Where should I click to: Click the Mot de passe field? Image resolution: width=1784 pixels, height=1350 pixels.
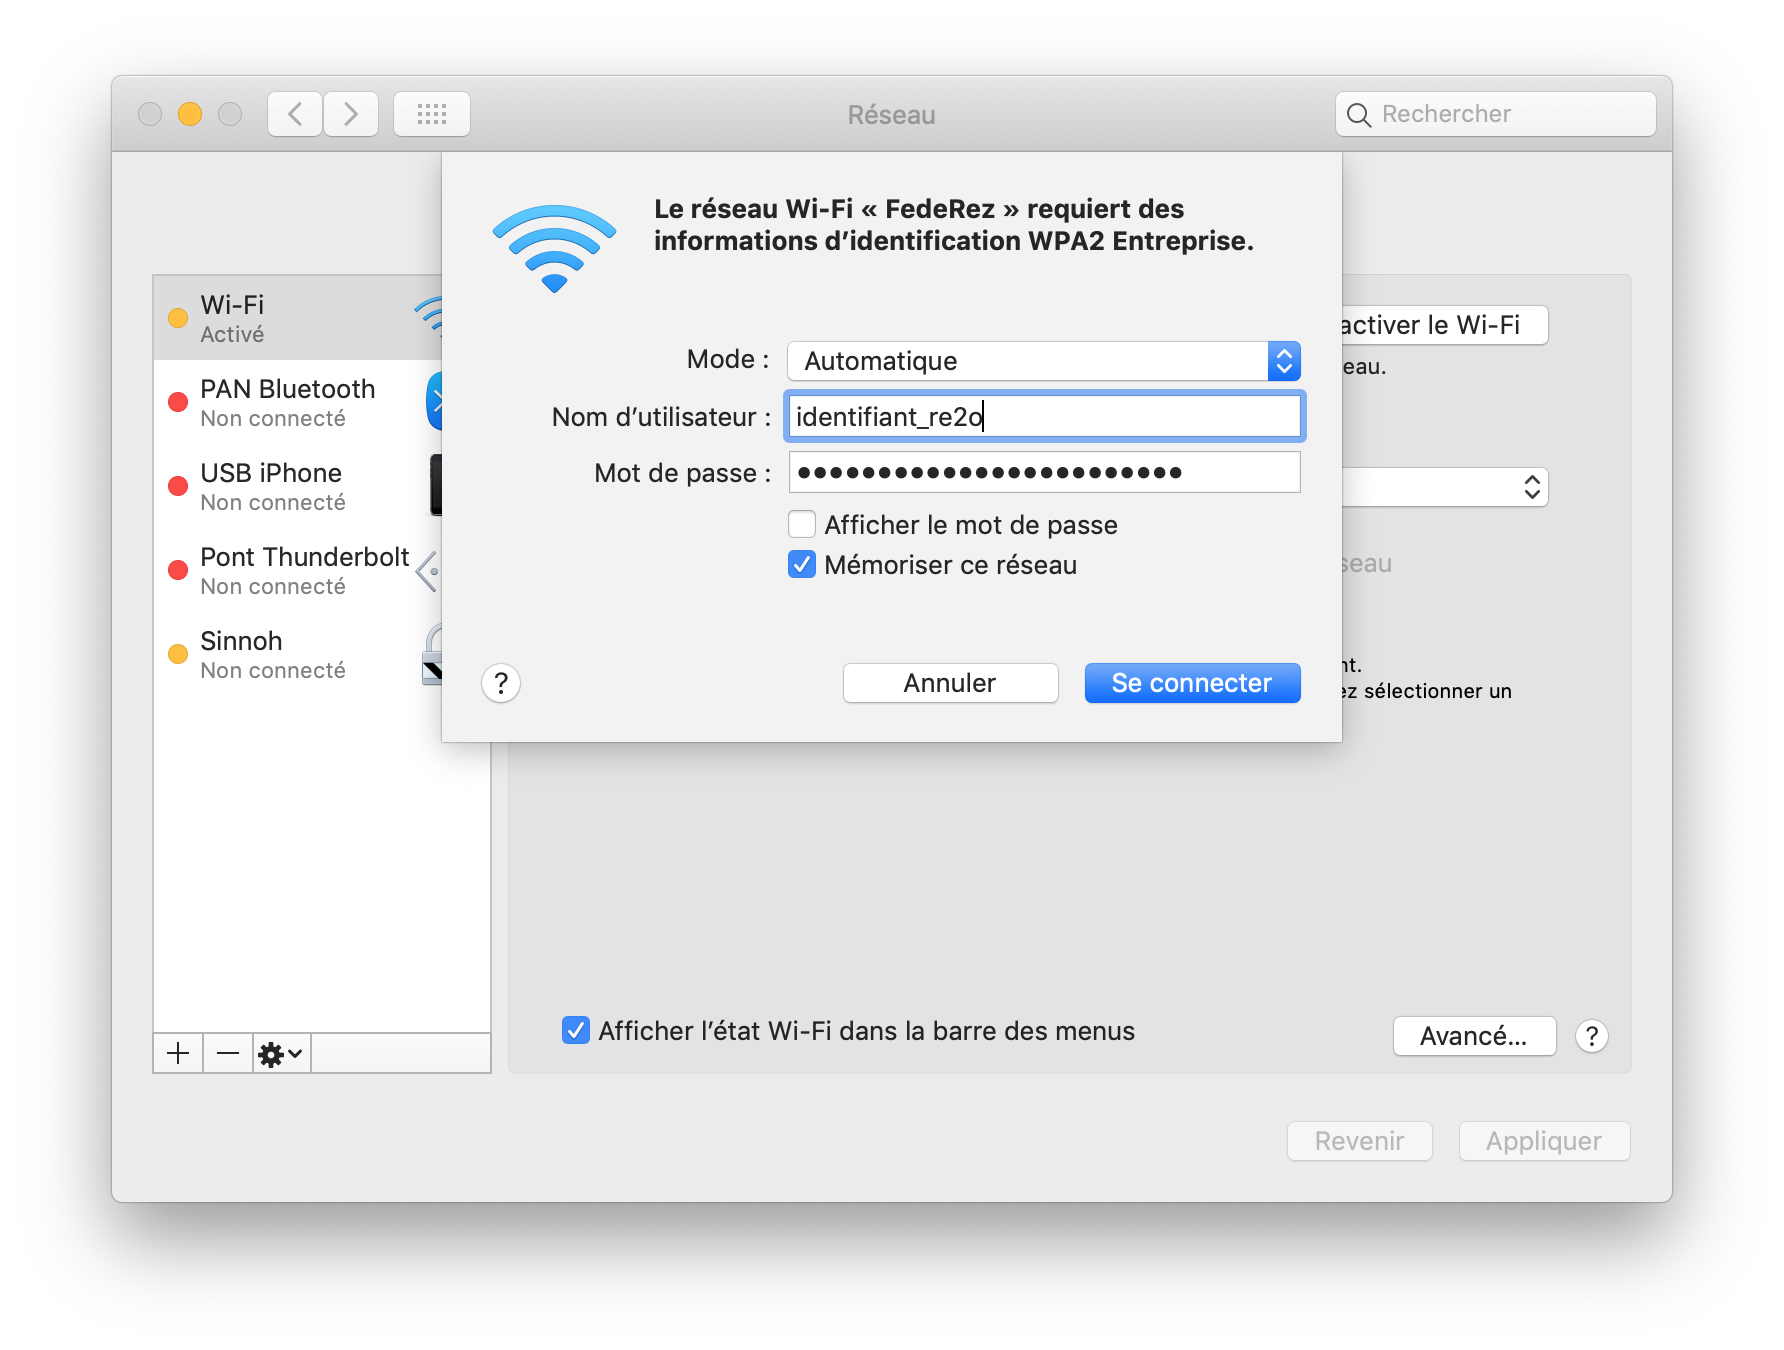(1044, 472)
